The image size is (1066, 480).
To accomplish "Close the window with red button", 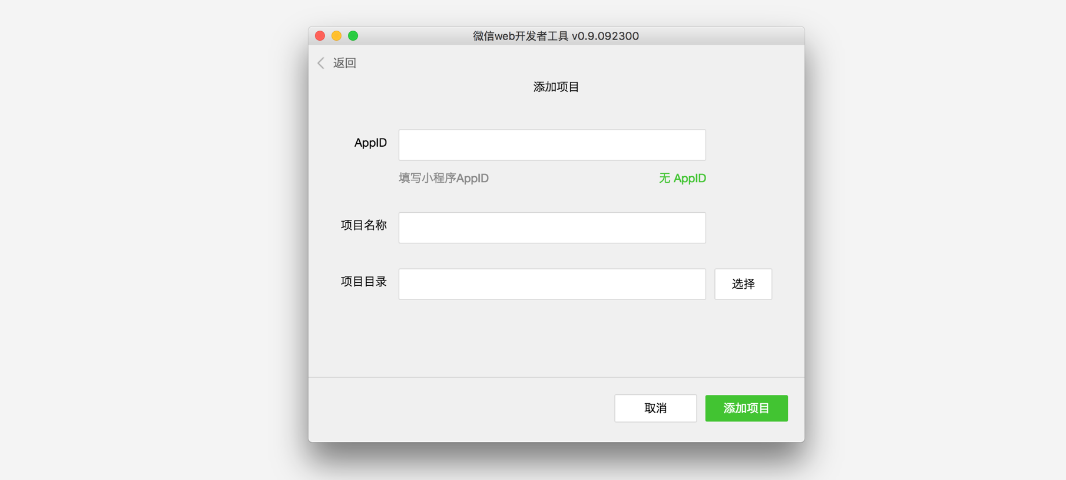I will click(x=320, y=36).
